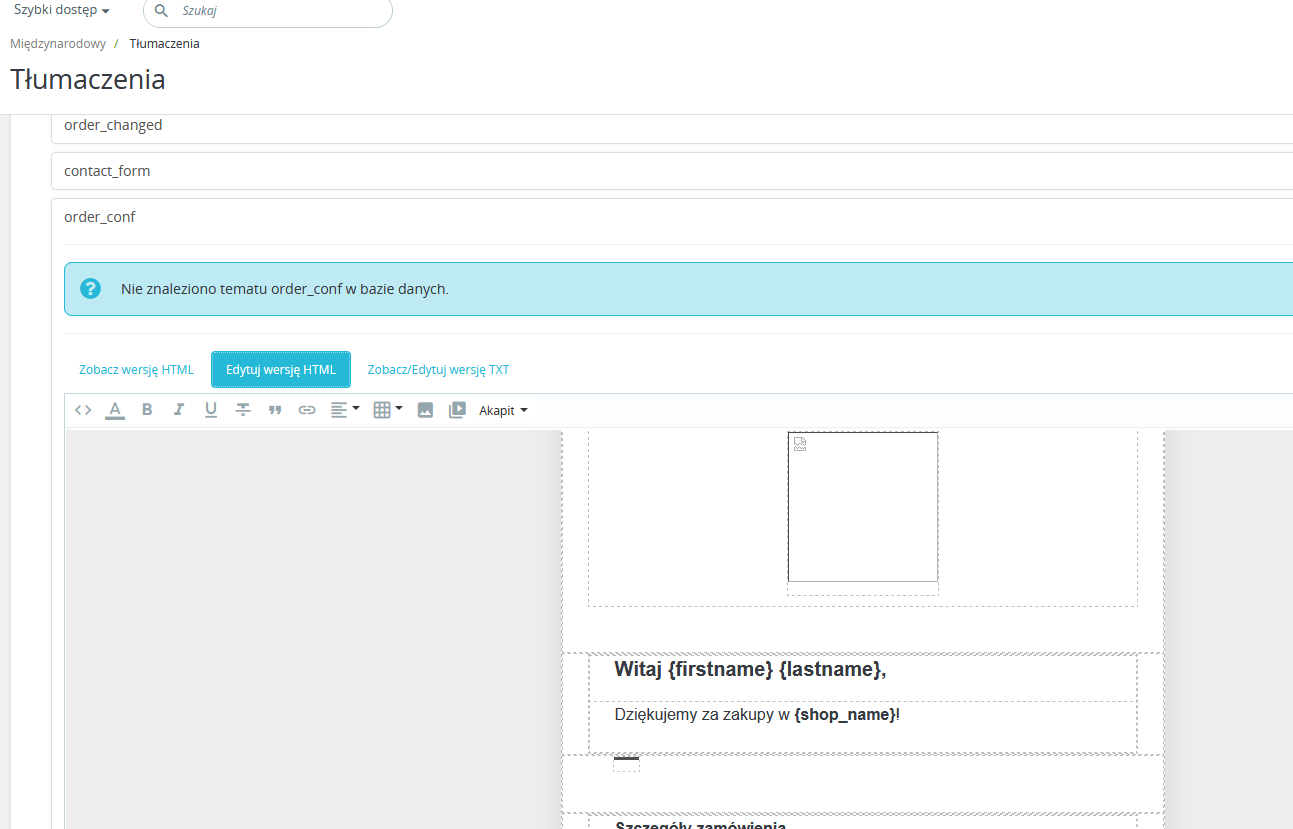The height and width of the screenshot is (829, 1293).
Task: Insert an image into the email
Action: click(425, 410)
